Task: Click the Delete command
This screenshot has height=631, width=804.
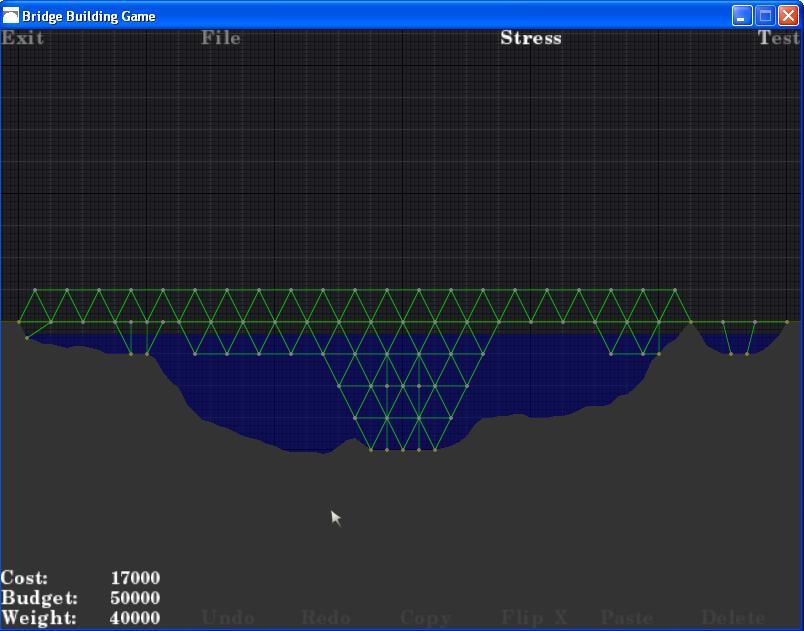Action: 733,618
